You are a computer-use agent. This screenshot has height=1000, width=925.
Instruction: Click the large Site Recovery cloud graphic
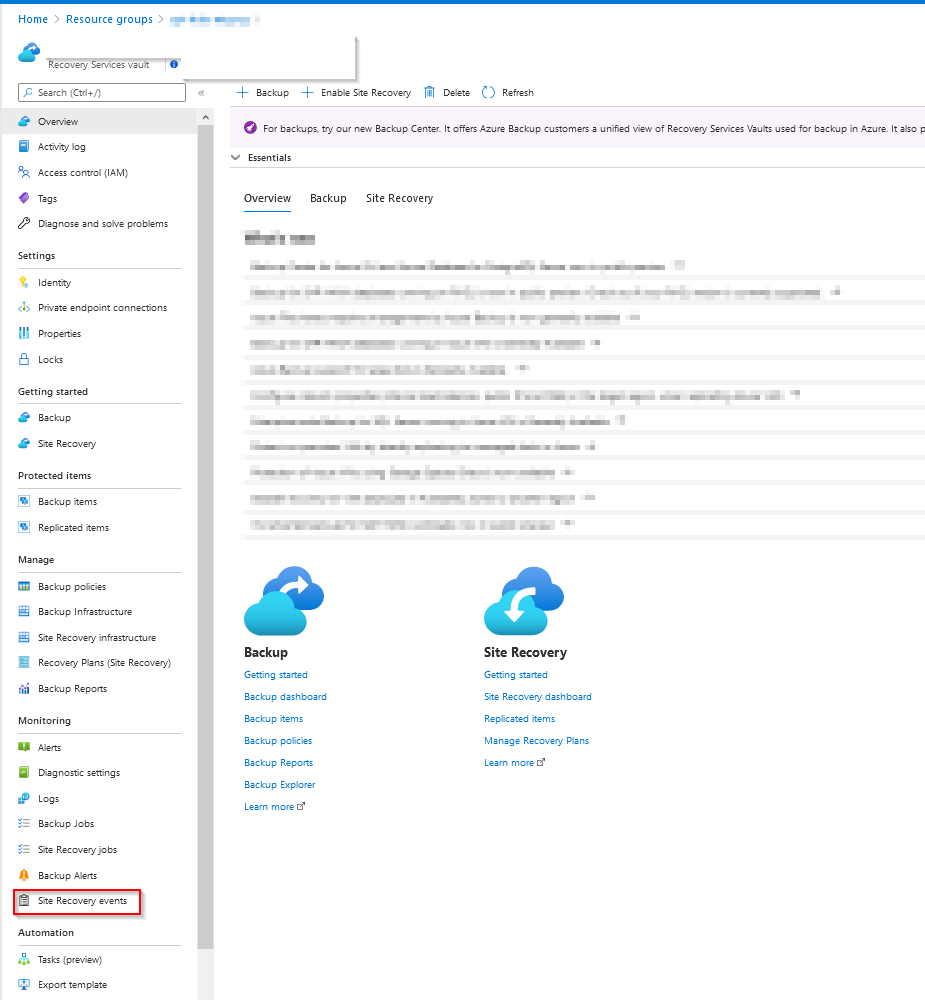(x=524, y=601)
